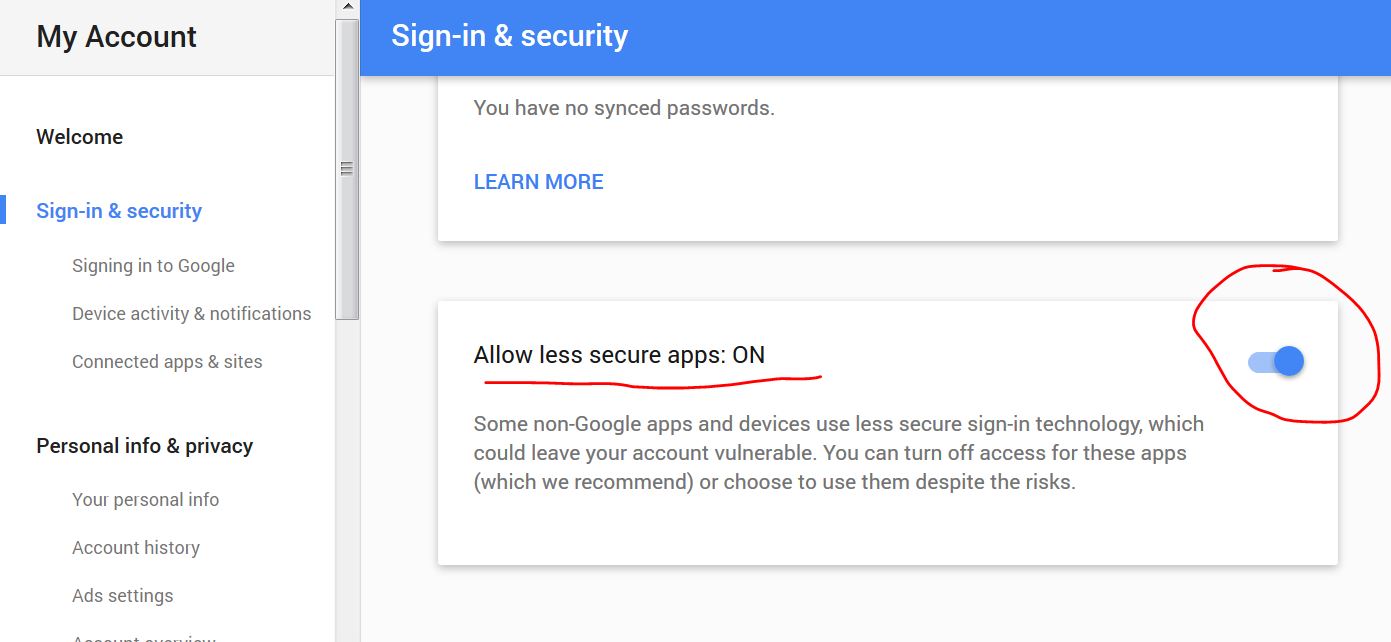Open Signing in to Google
1391x642 pixels.
153,266
